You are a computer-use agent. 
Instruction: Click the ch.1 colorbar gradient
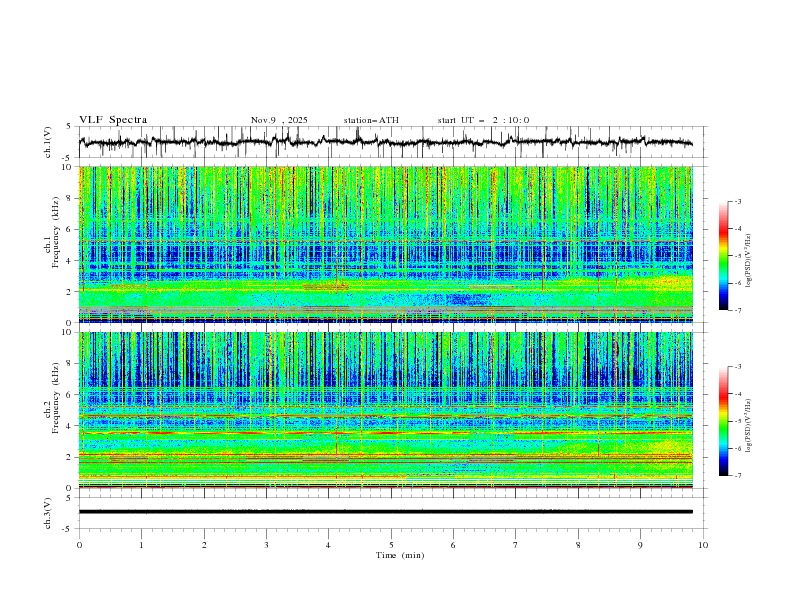coord(724,256)
